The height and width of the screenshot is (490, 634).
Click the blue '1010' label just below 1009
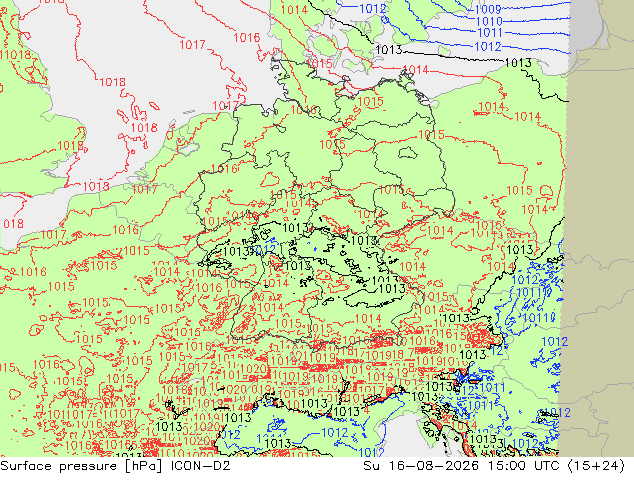(489, 21)
